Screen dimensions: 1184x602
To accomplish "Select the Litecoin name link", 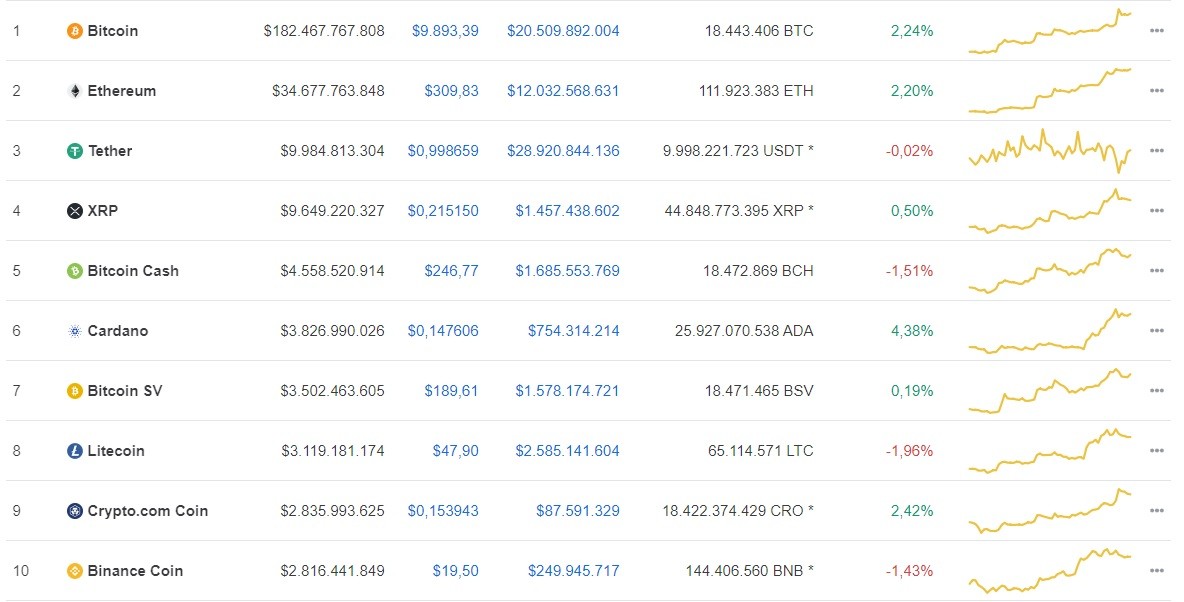I will (x=114, y=450).
